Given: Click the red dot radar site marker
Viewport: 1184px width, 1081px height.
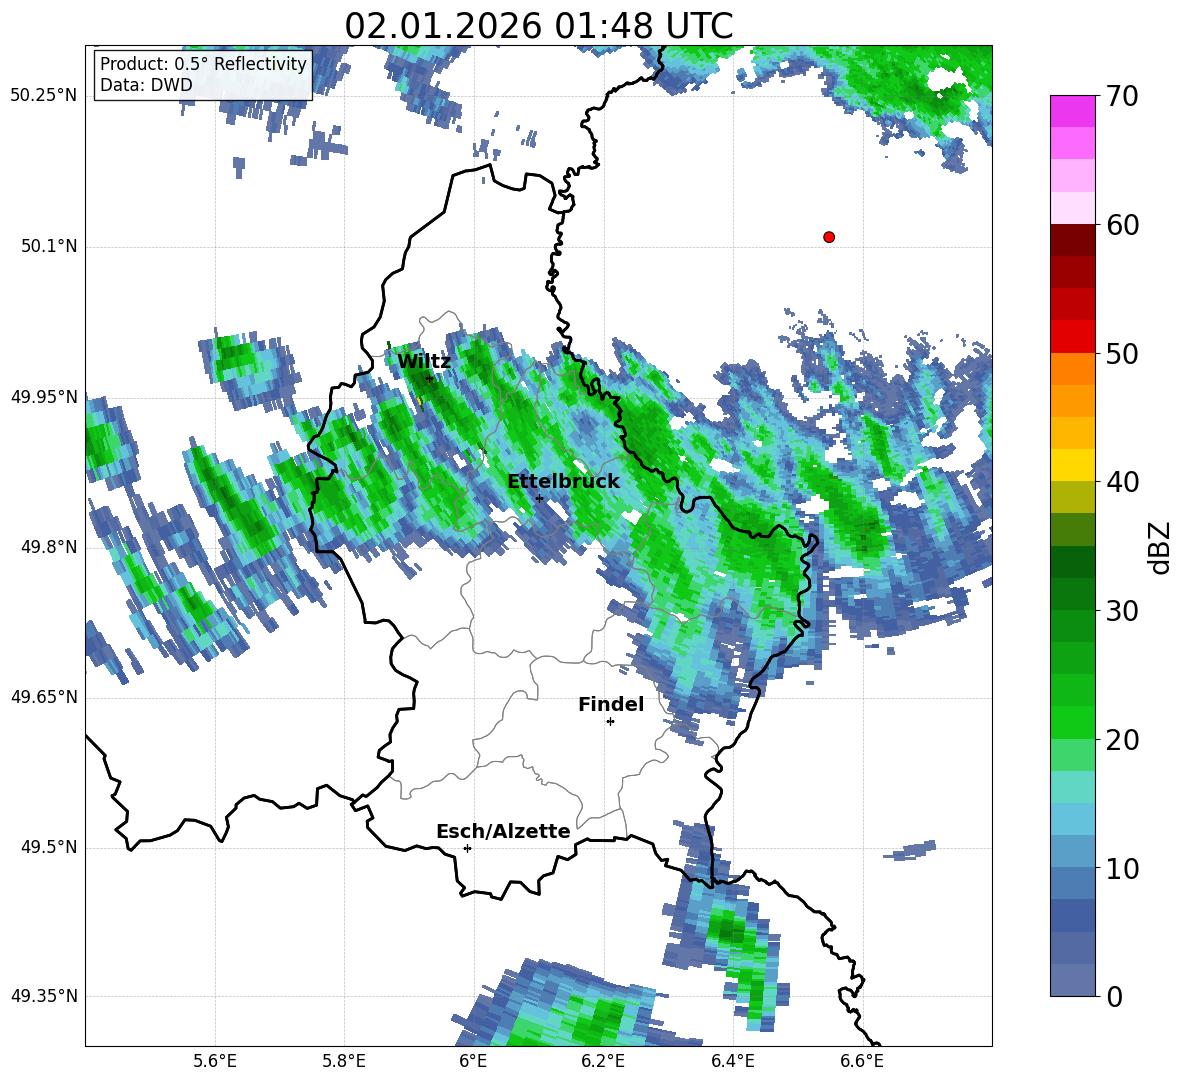Looking at the screenshot, I should [829, 237].
